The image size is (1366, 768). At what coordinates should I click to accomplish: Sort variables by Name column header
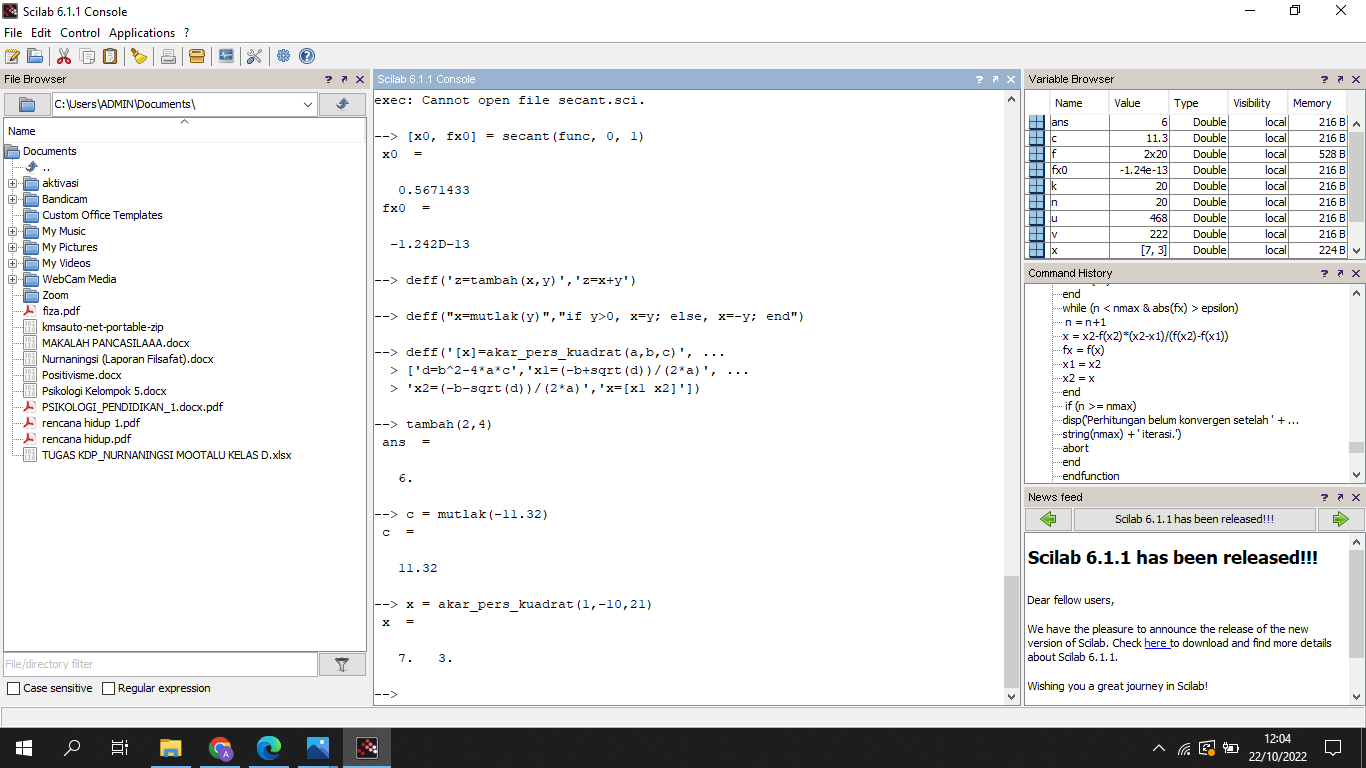1079,103
